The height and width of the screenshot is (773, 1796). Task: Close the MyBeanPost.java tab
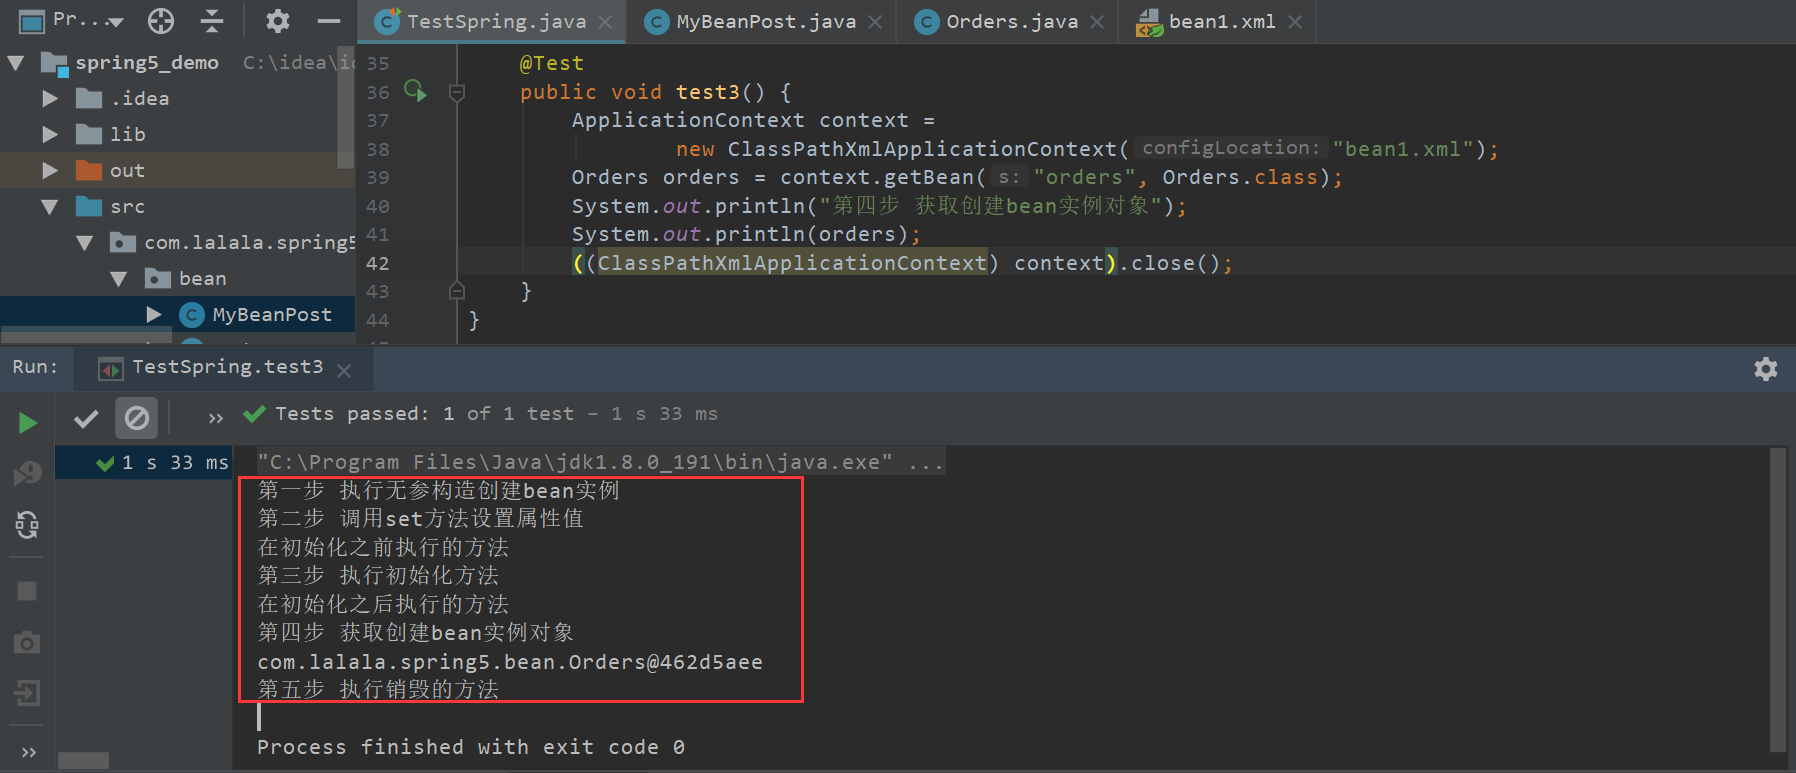click(875, 22)
